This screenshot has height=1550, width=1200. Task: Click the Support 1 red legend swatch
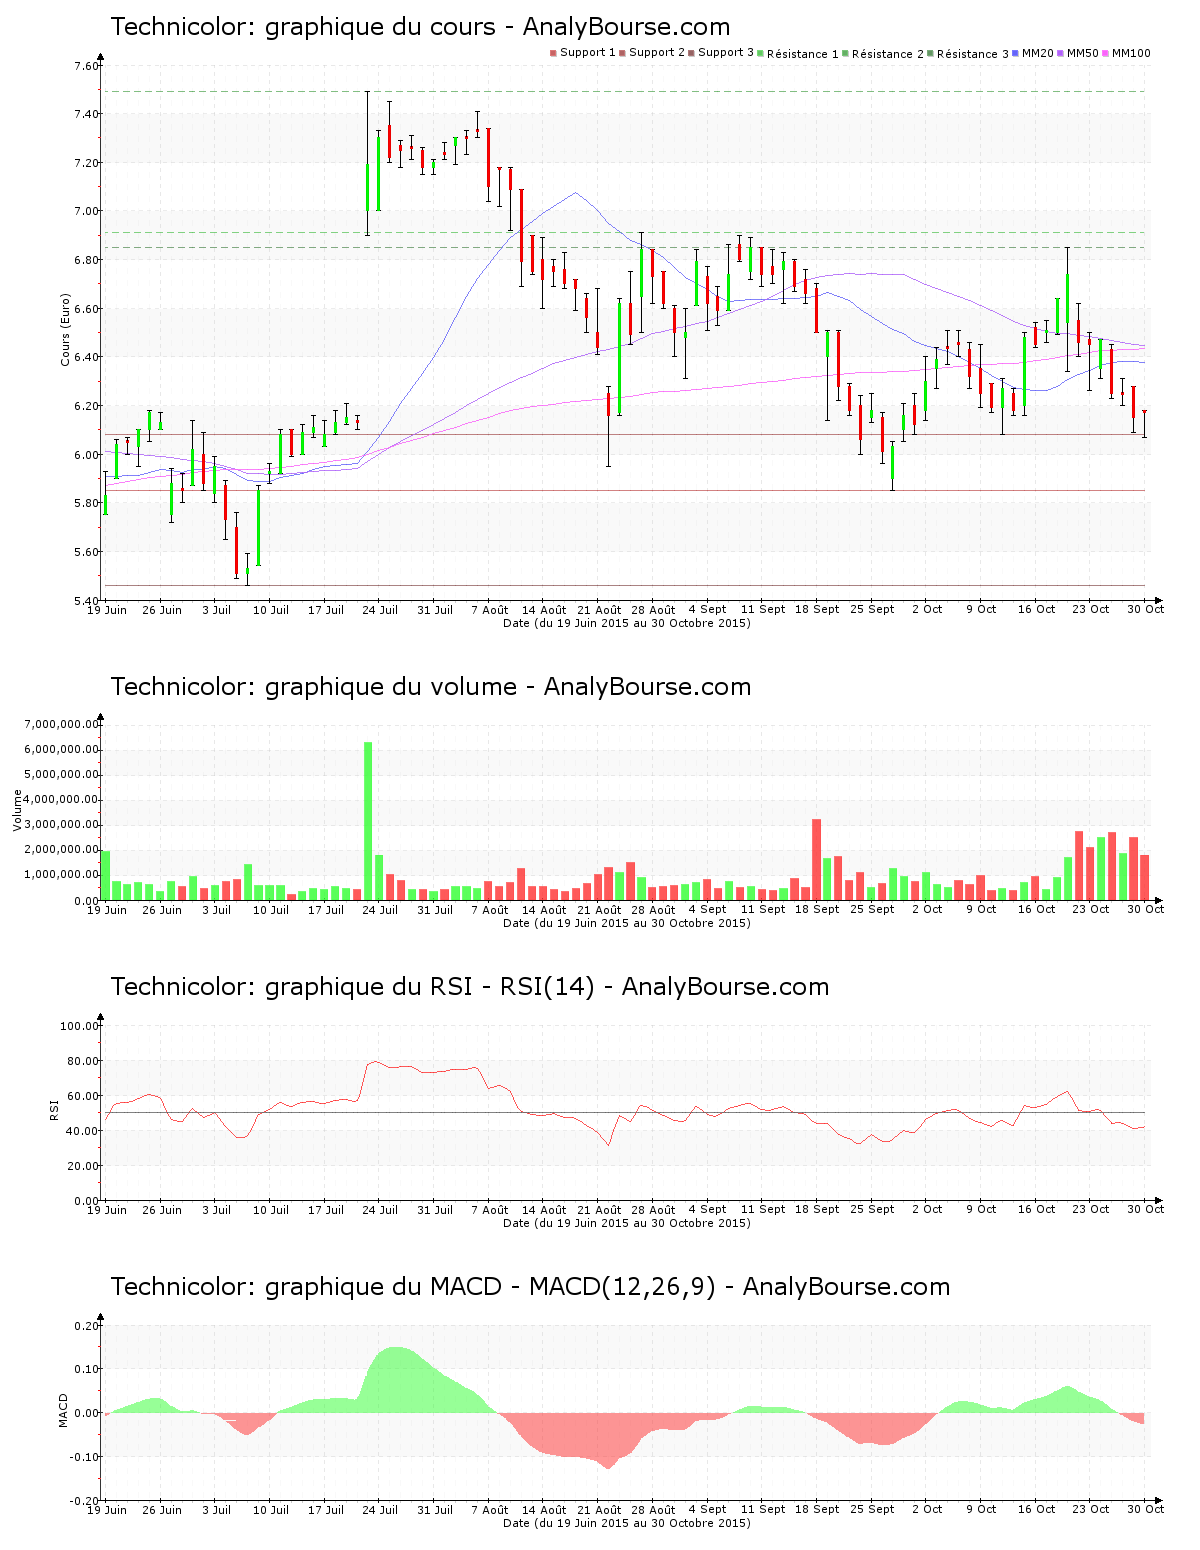[x=553, y=53]
